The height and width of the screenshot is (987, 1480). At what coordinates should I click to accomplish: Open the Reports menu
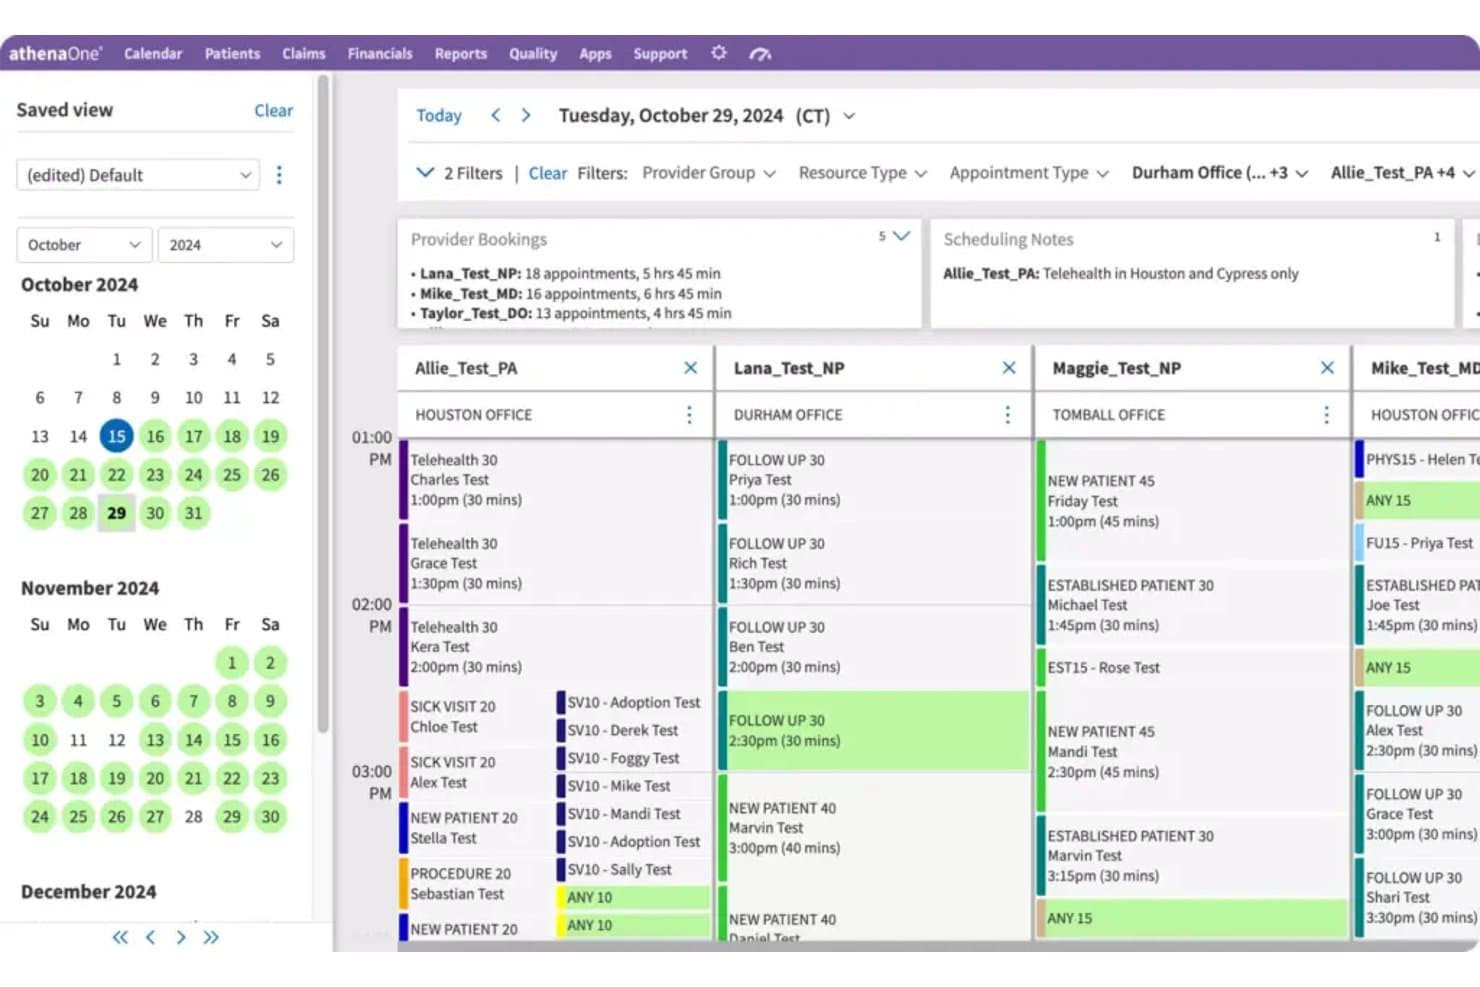(x=461, y=54)
